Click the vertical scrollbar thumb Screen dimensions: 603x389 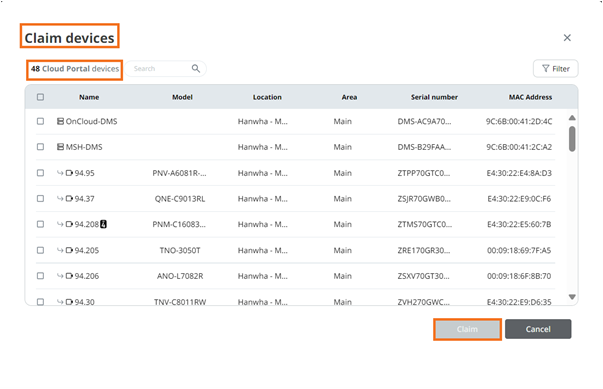[572, 139]
